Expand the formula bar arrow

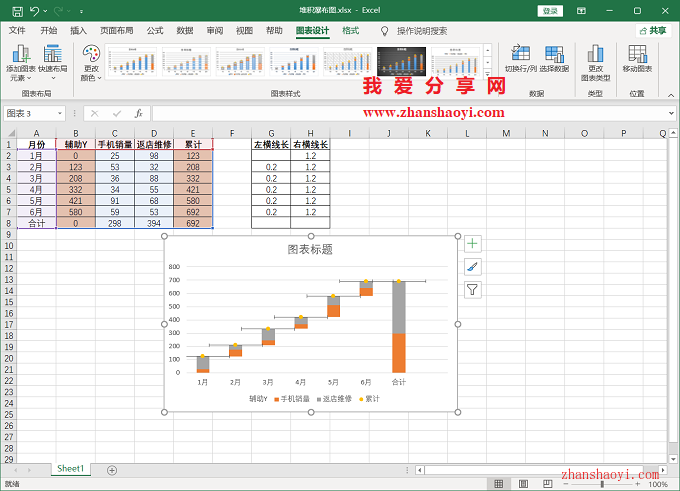[x=671, y=114]
